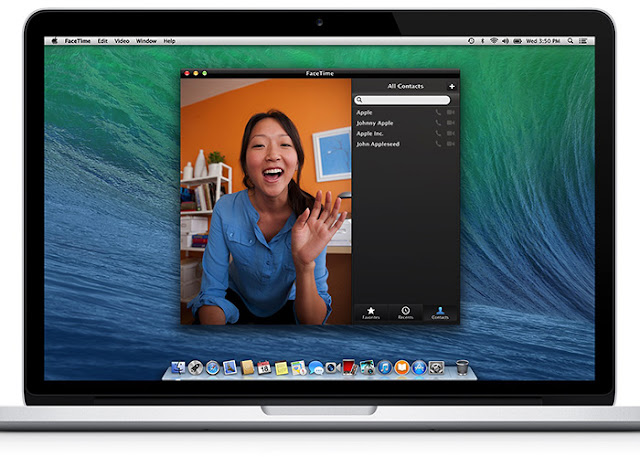This screenshot has width=640, height=457.
Task: Open App Store in Dock
Action: click(x=419, y=368)
